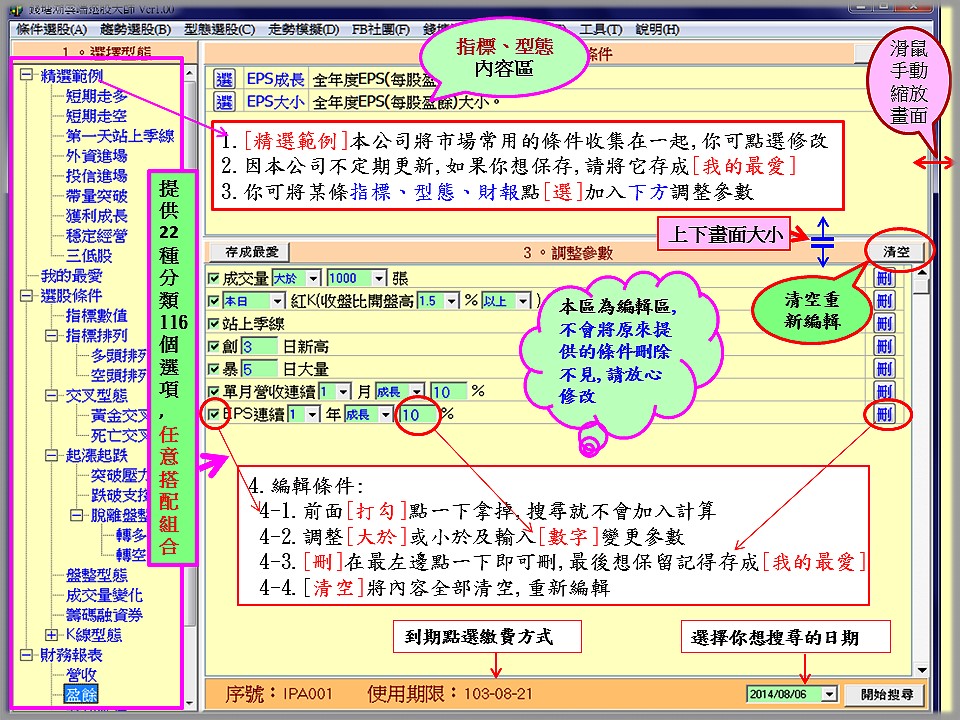Open the search date dropdown 2014/08/06

tap(829, 694)
